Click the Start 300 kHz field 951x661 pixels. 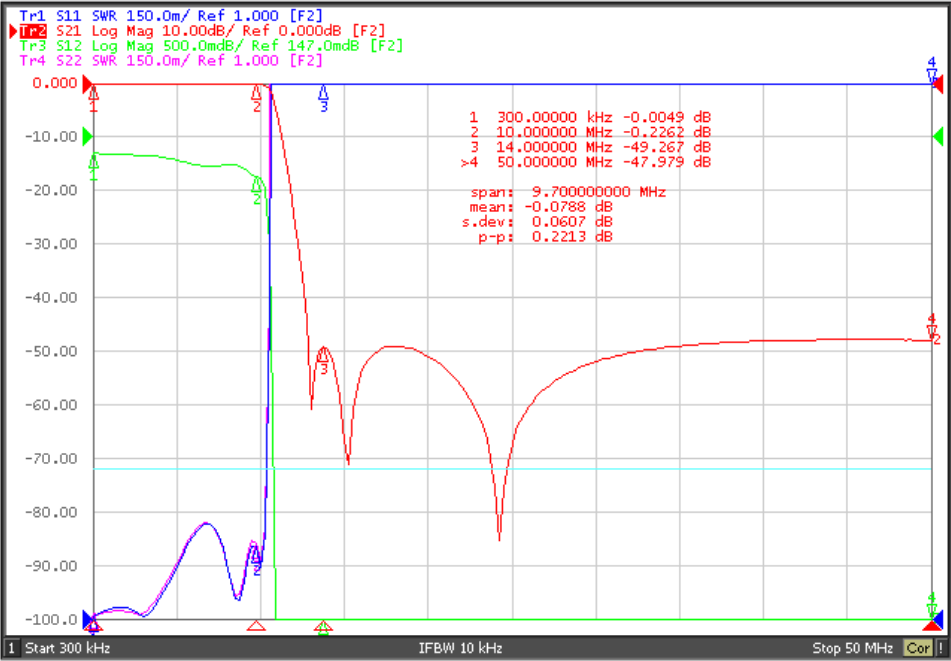67,648
